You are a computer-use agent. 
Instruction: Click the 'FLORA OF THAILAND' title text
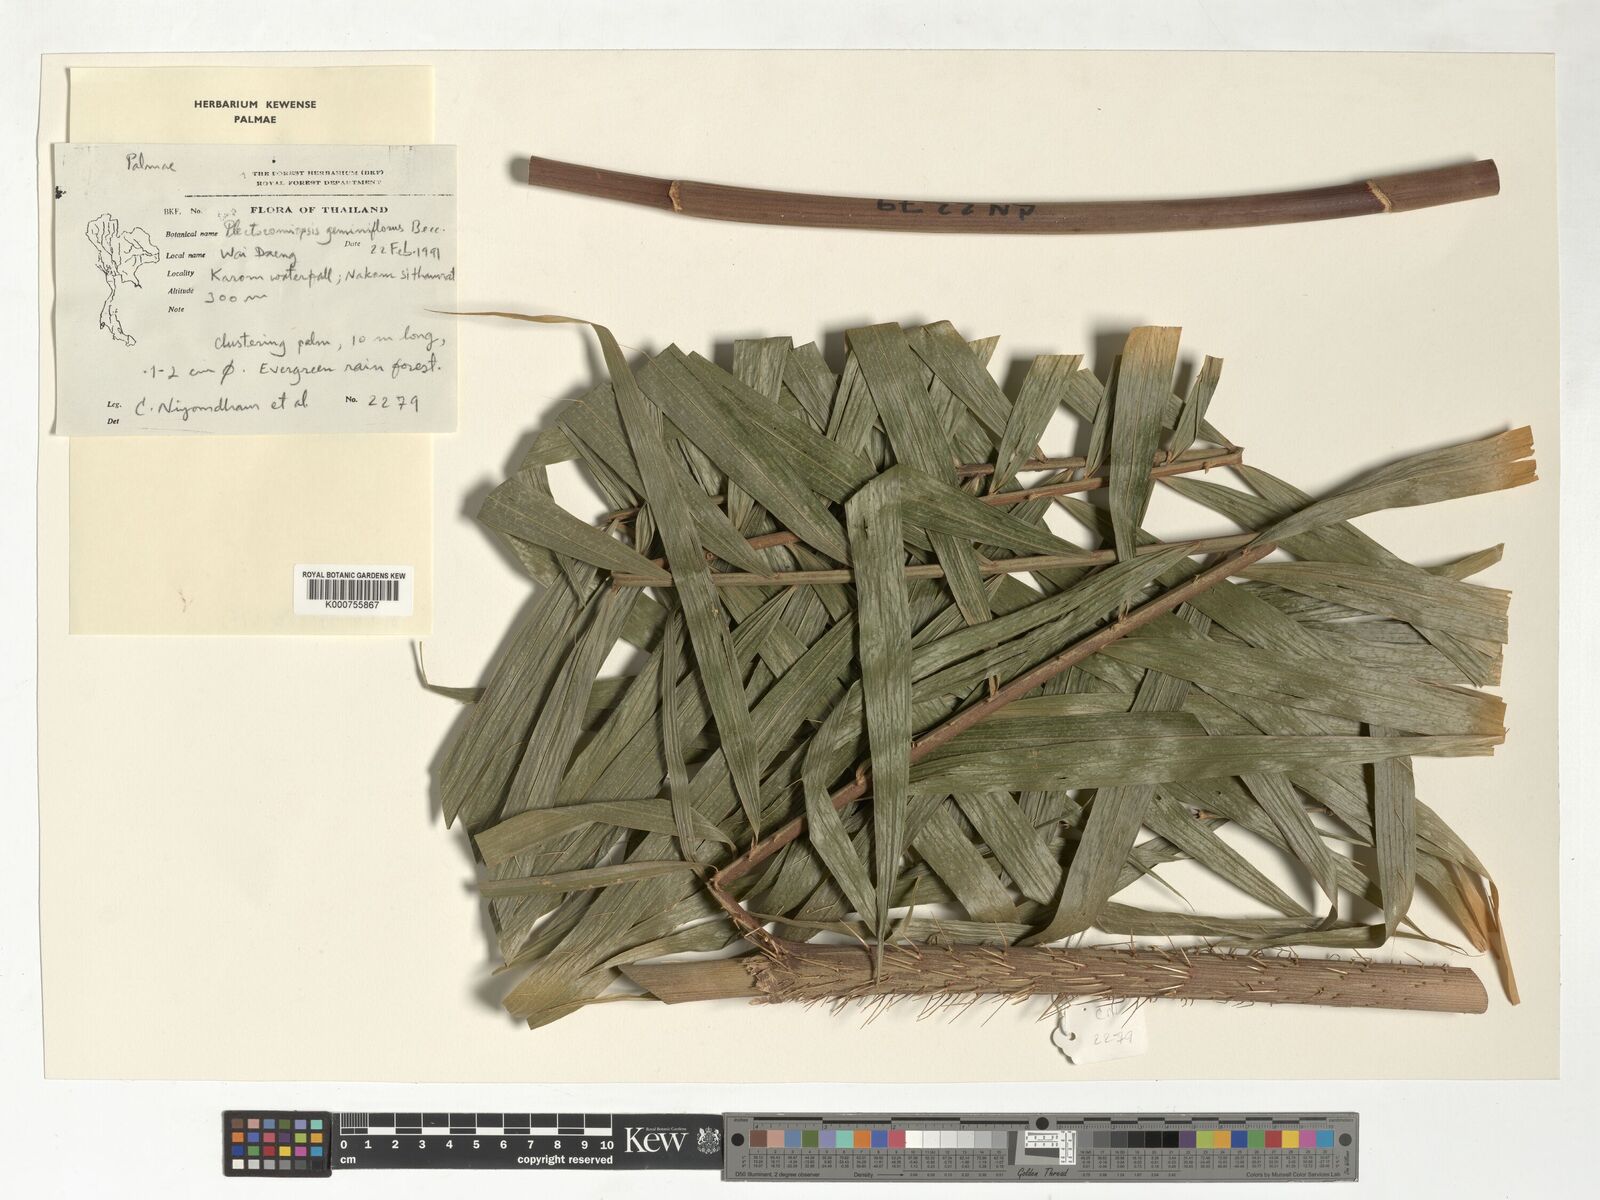[x=333, y=210]
